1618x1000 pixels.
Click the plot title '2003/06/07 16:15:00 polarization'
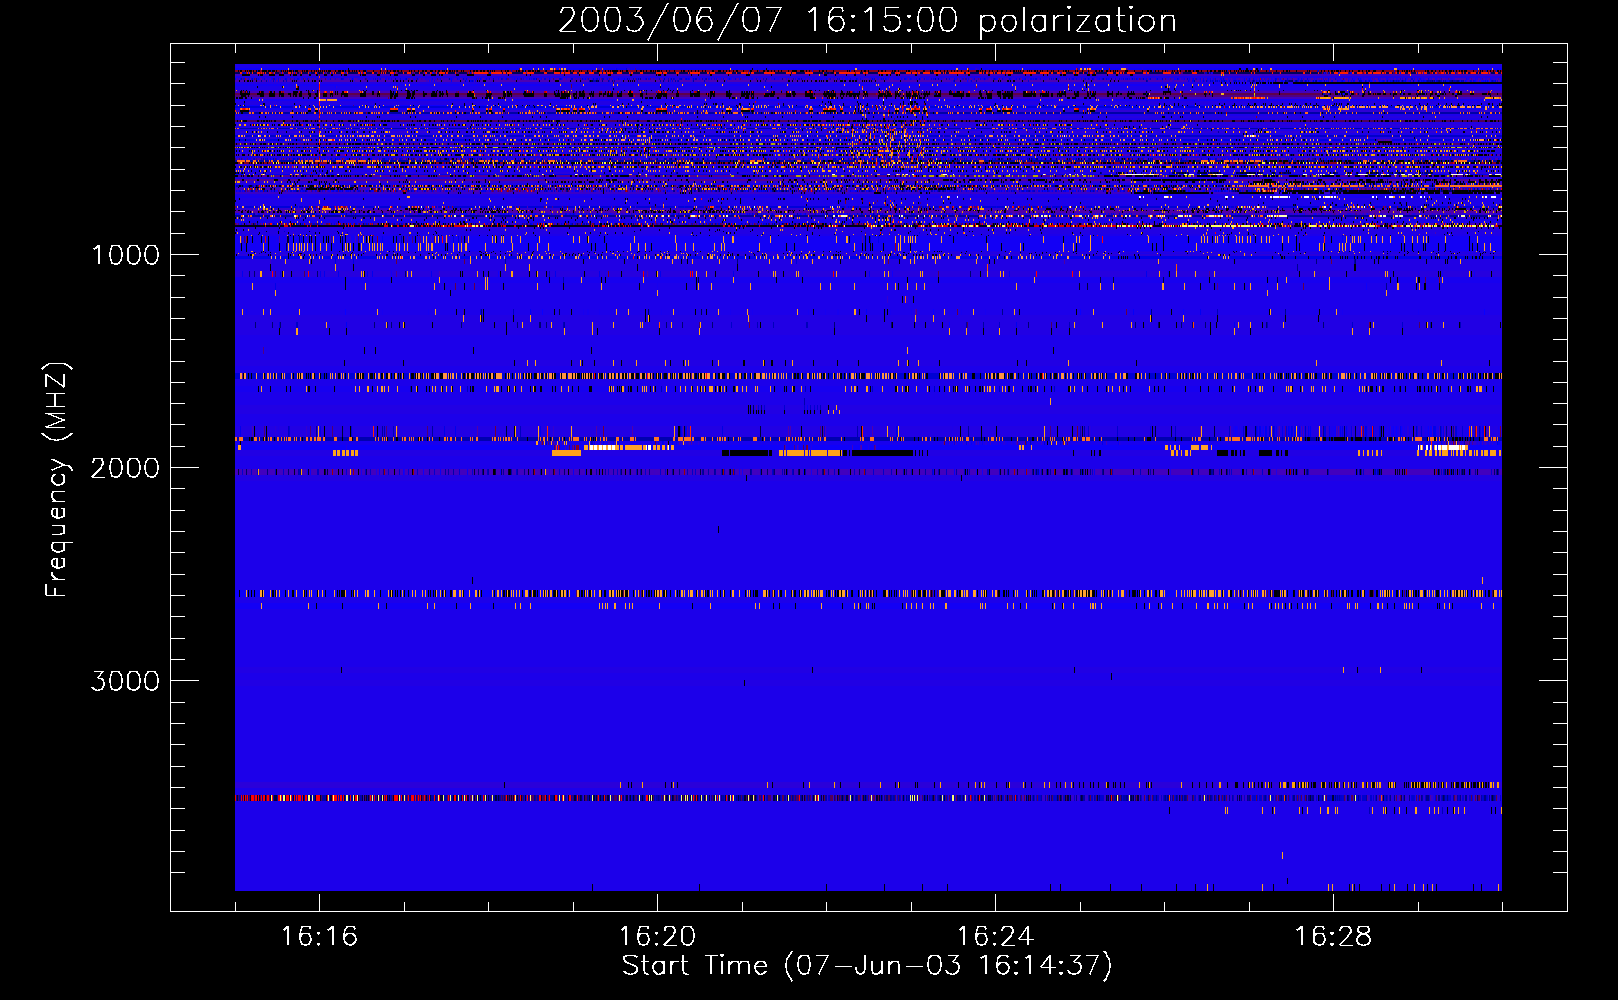[x=867, y=20]
